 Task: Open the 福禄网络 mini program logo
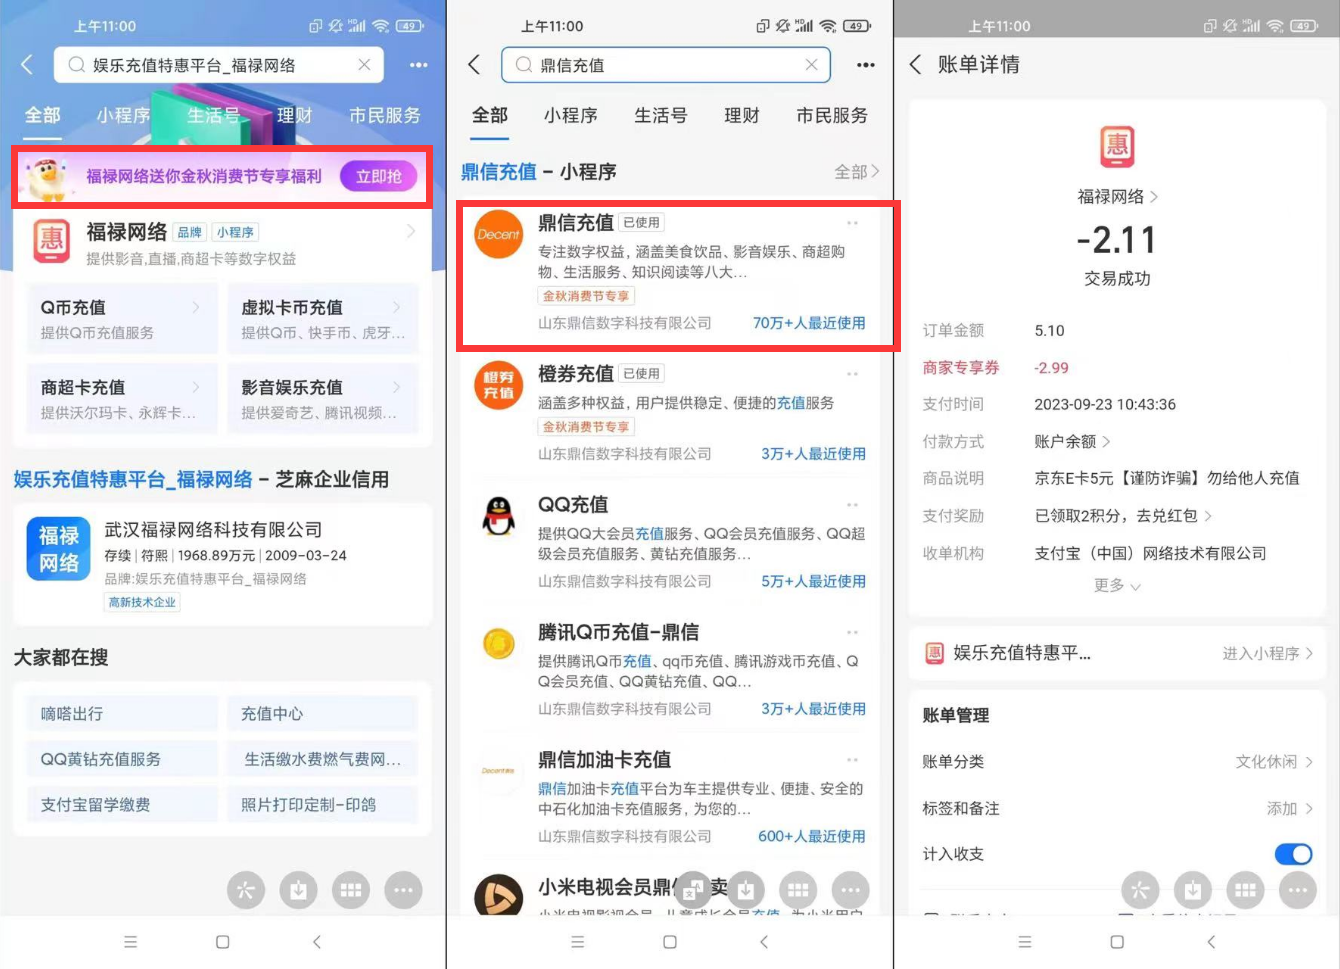tap(51, 241)
